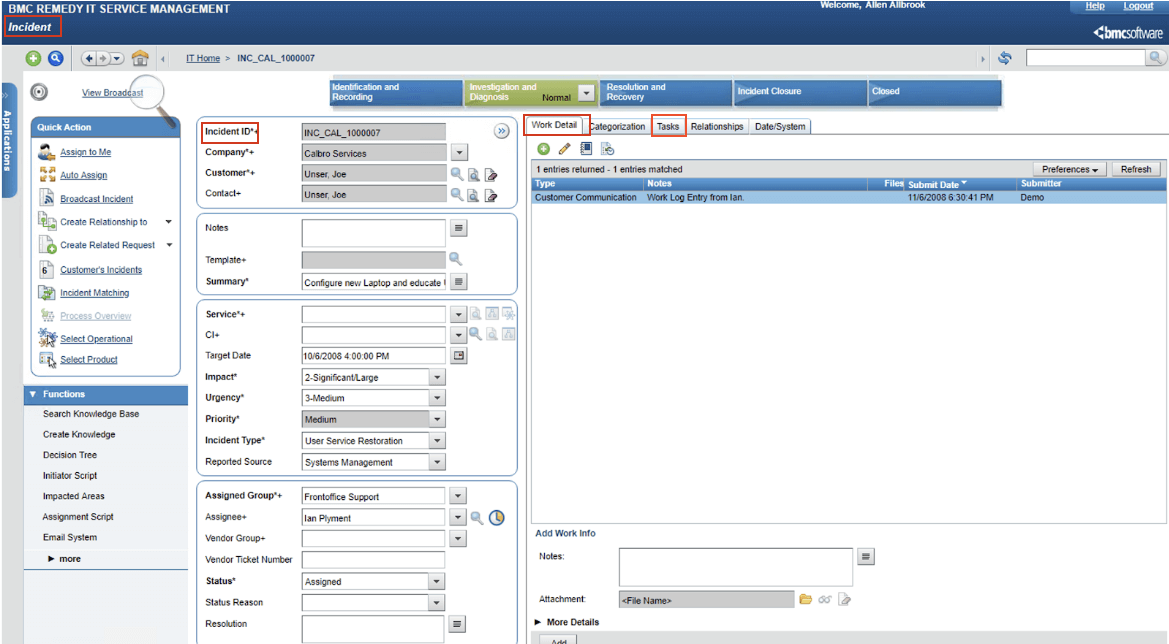Viewport: 1169px width, 644px height.
Task: Click the Decision Tree function
Action: [70, 455]
